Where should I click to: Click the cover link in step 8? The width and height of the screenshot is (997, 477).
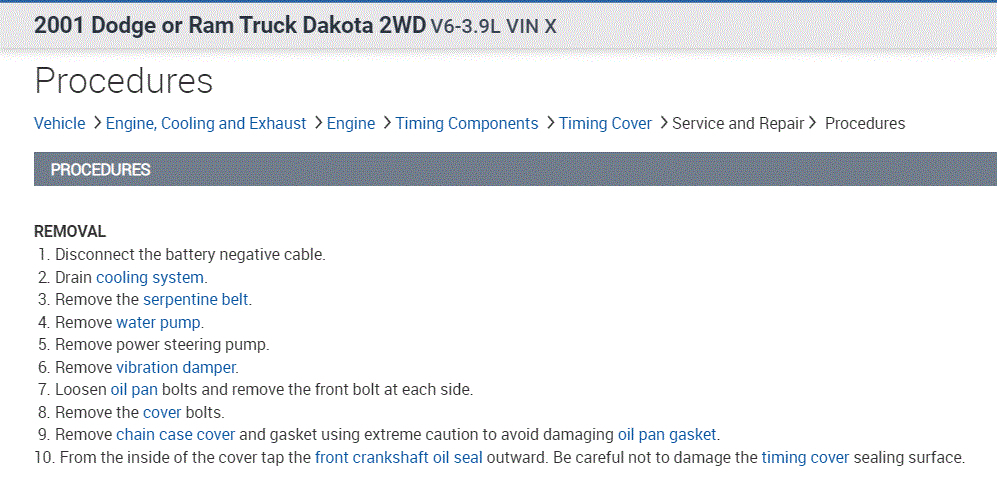click(162, 412)
